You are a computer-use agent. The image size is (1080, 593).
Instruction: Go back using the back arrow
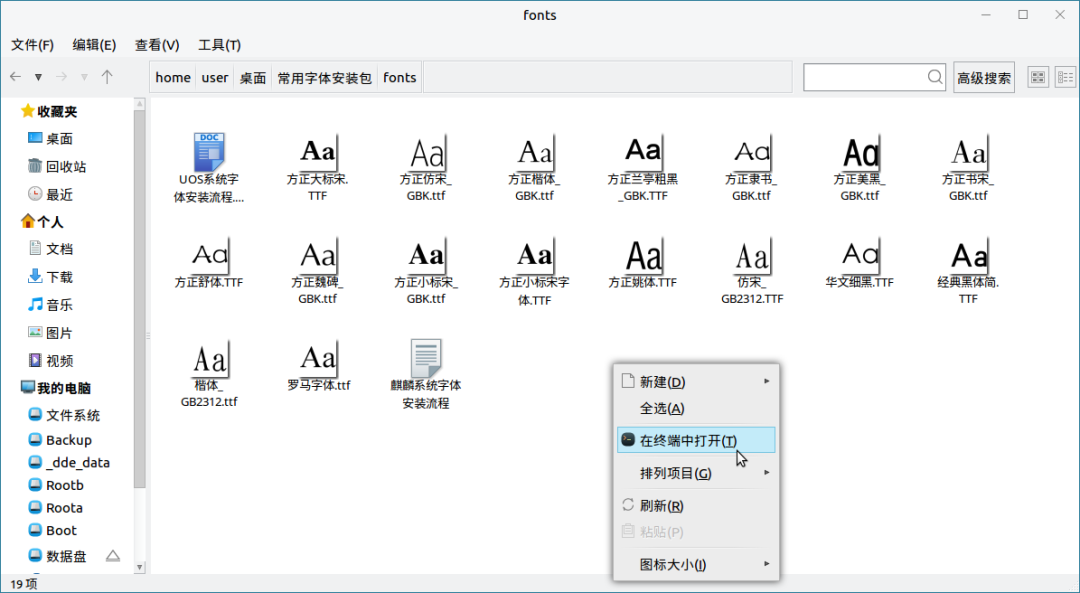(x=16, y=77)
